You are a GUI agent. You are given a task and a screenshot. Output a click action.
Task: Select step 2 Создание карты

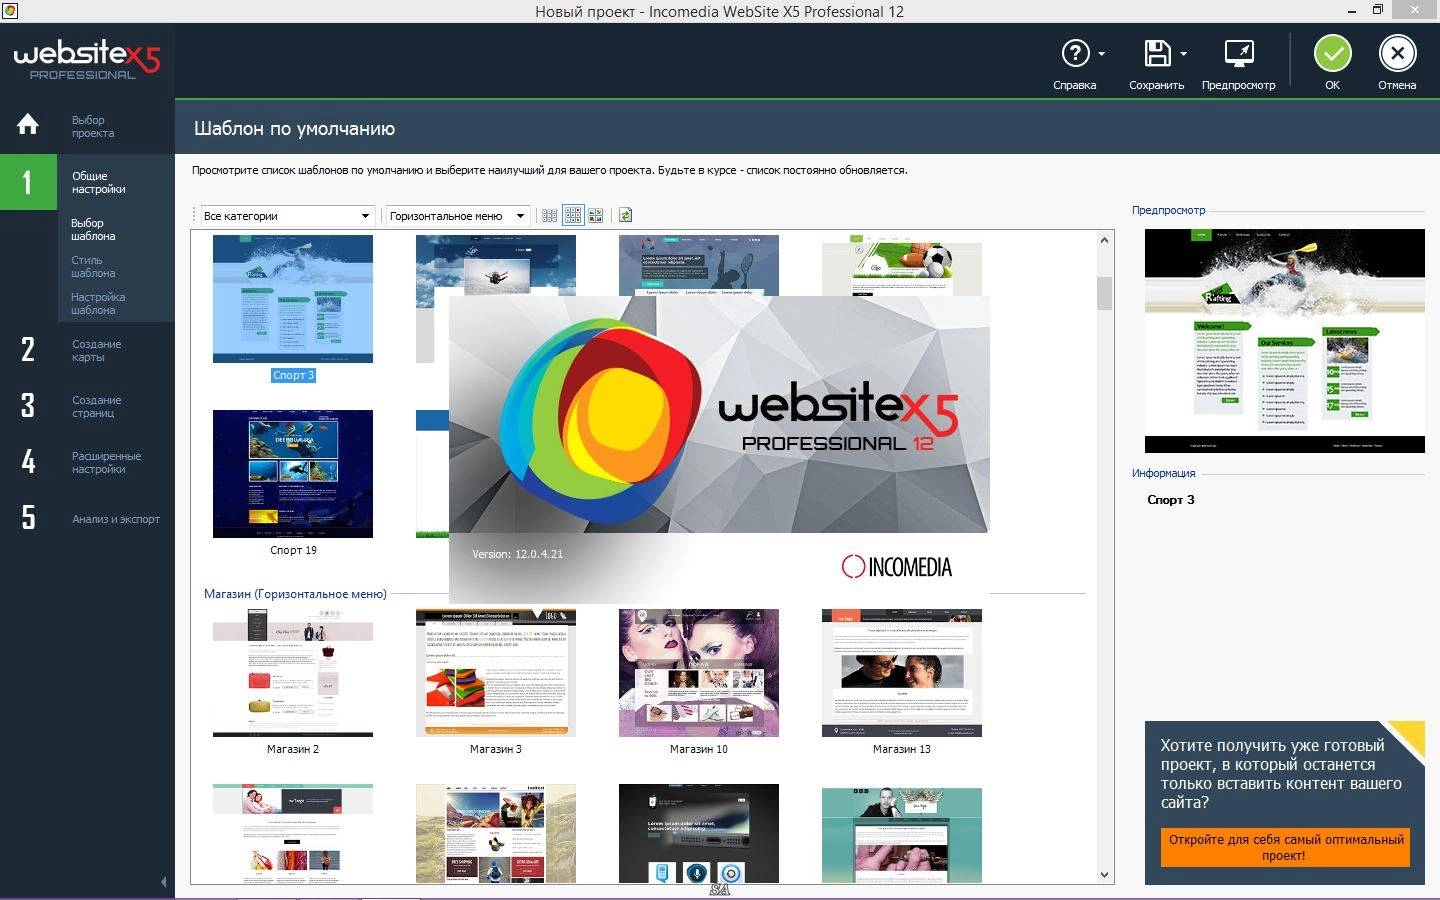click(x=87, y=350)
